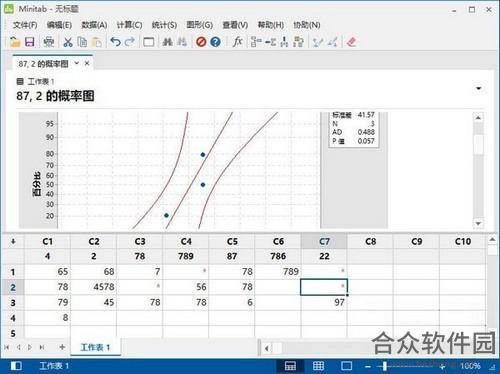Click the Open file toolbar icon
Screen dimensions: 500x374
15,42
